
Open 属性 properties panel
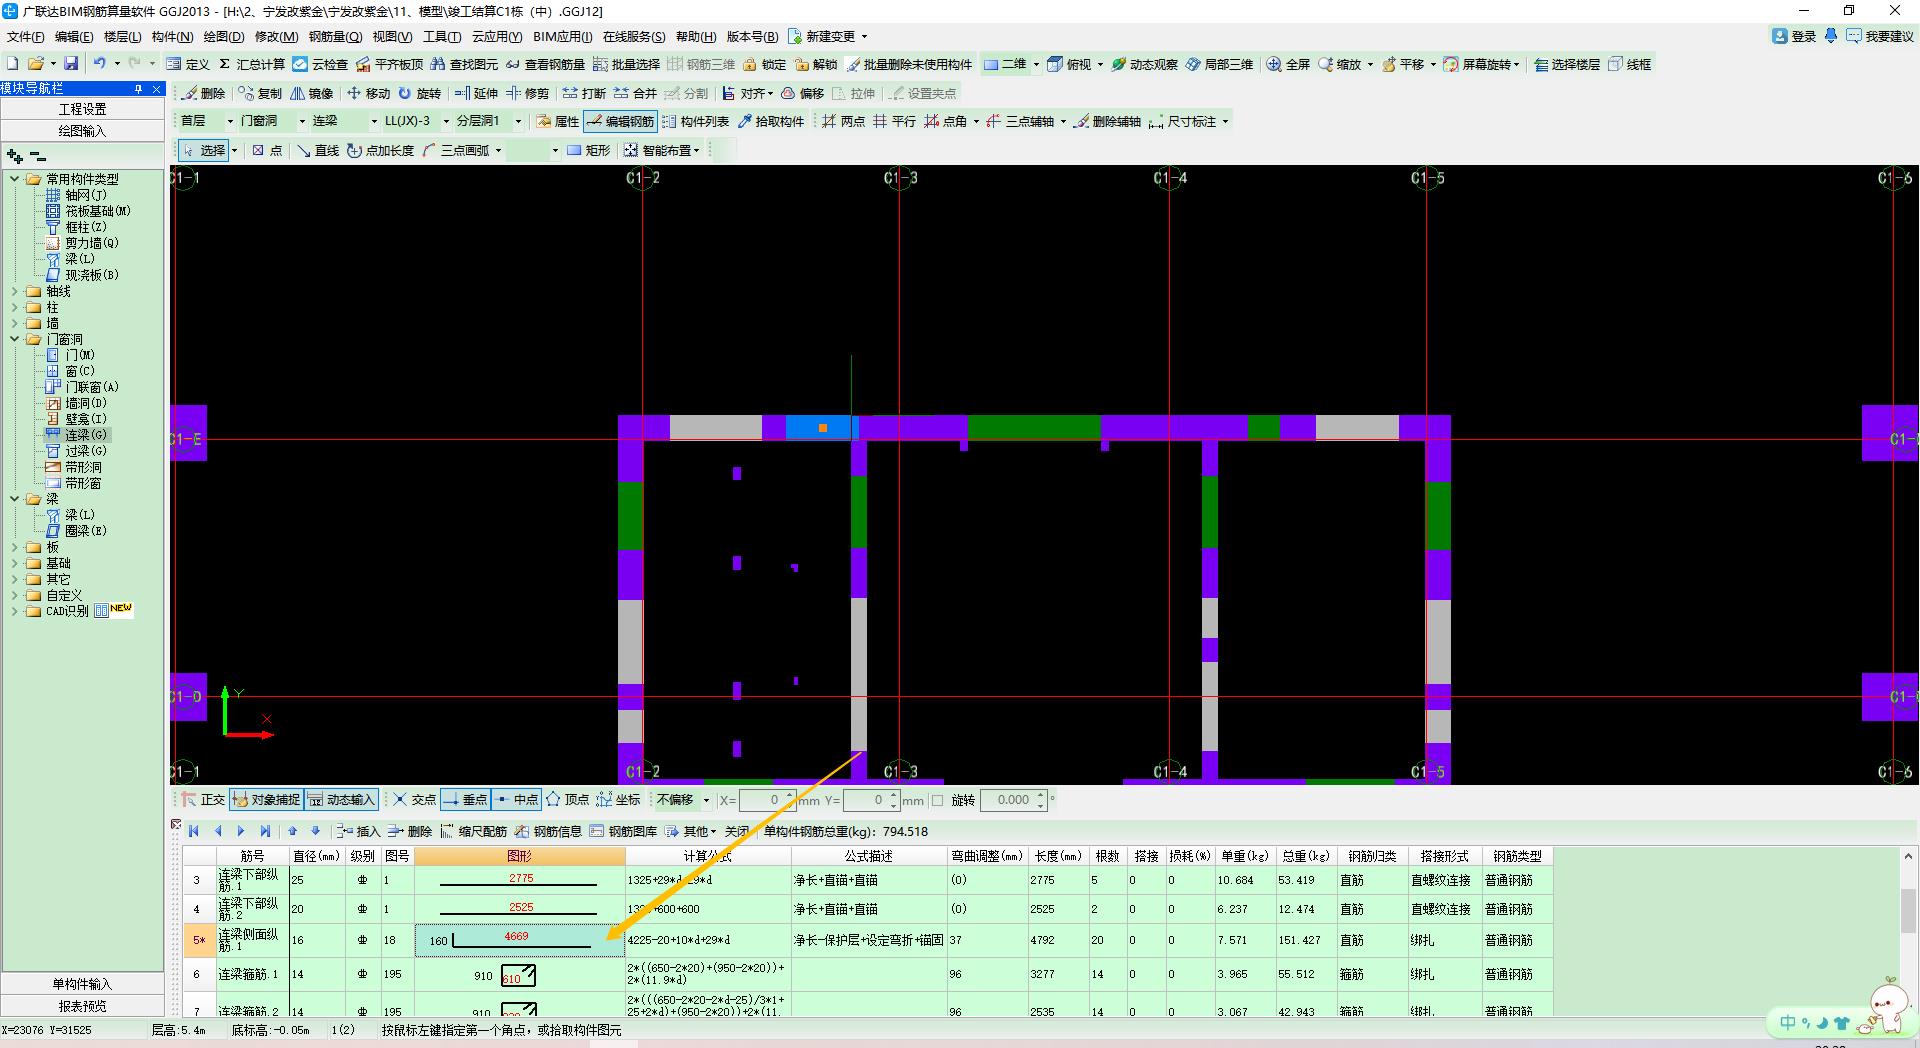[x=558, y=121]
